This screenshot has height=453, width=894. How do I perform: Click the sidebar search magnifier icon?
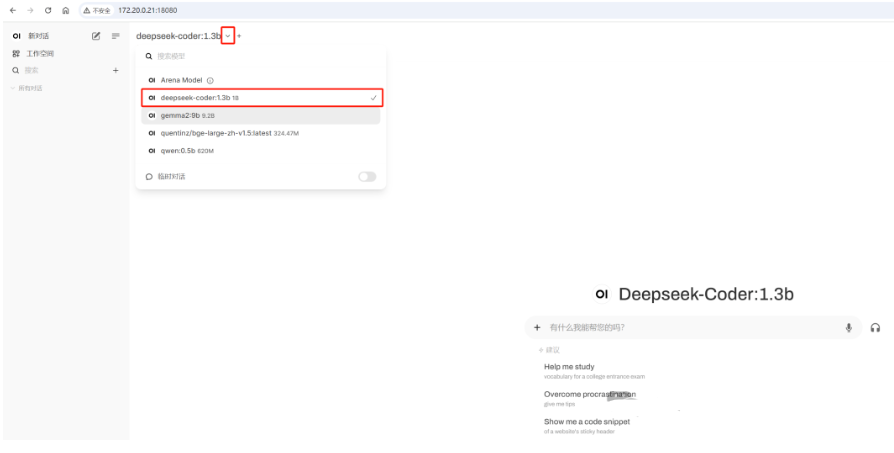click(16, 71)
